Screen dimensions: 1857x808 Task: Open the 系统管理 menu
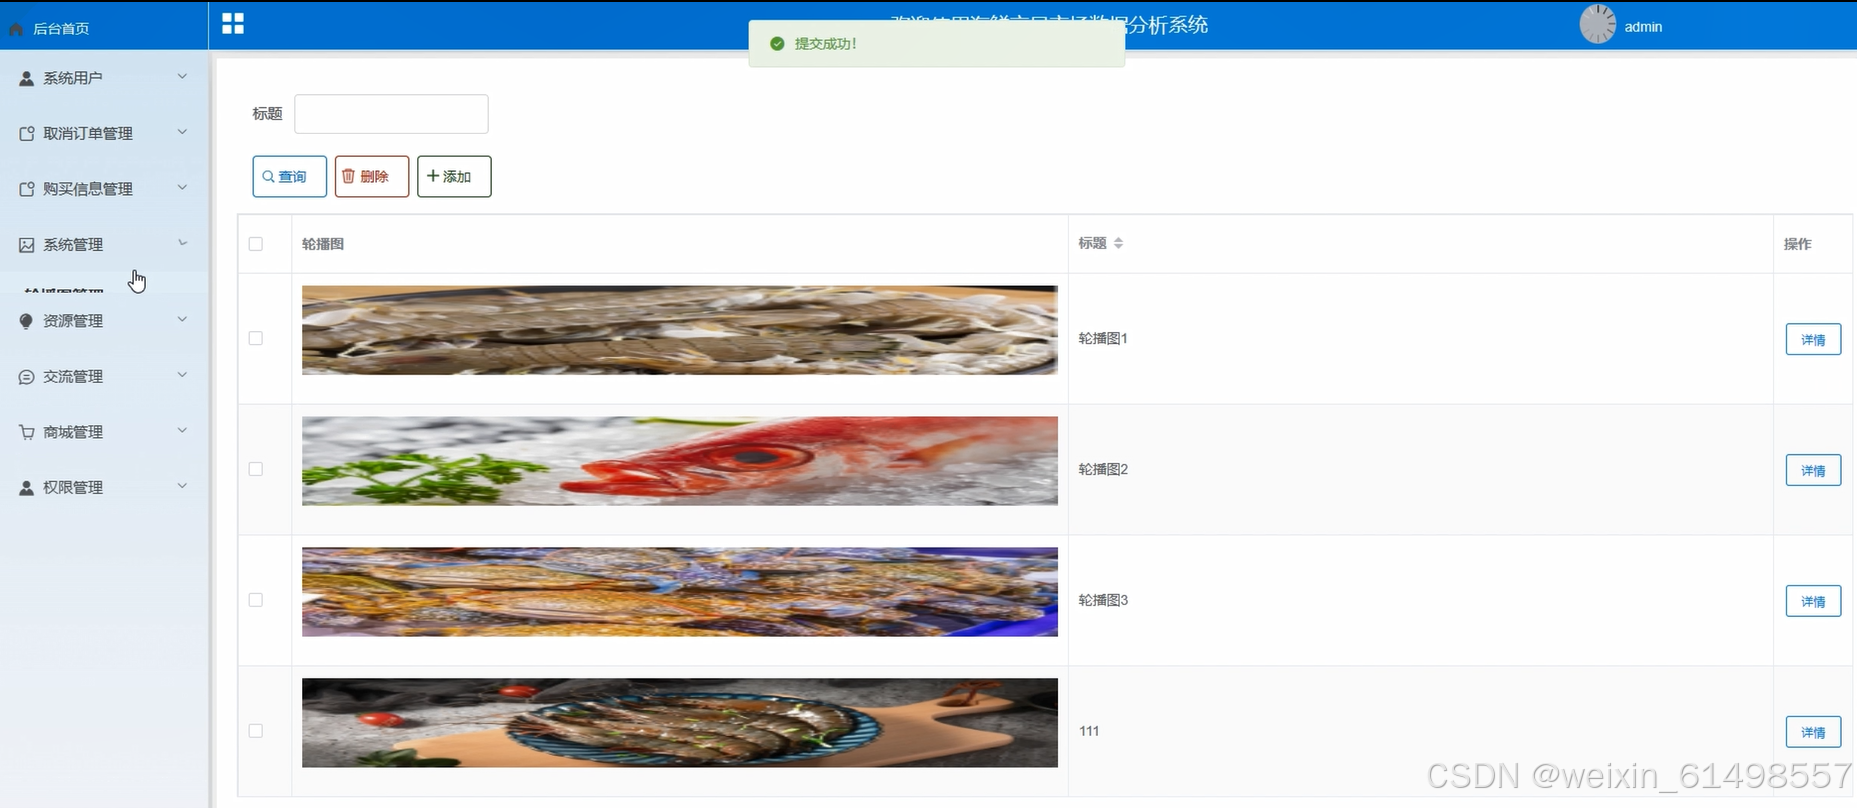pyautogui.click(x=104, y=245)
